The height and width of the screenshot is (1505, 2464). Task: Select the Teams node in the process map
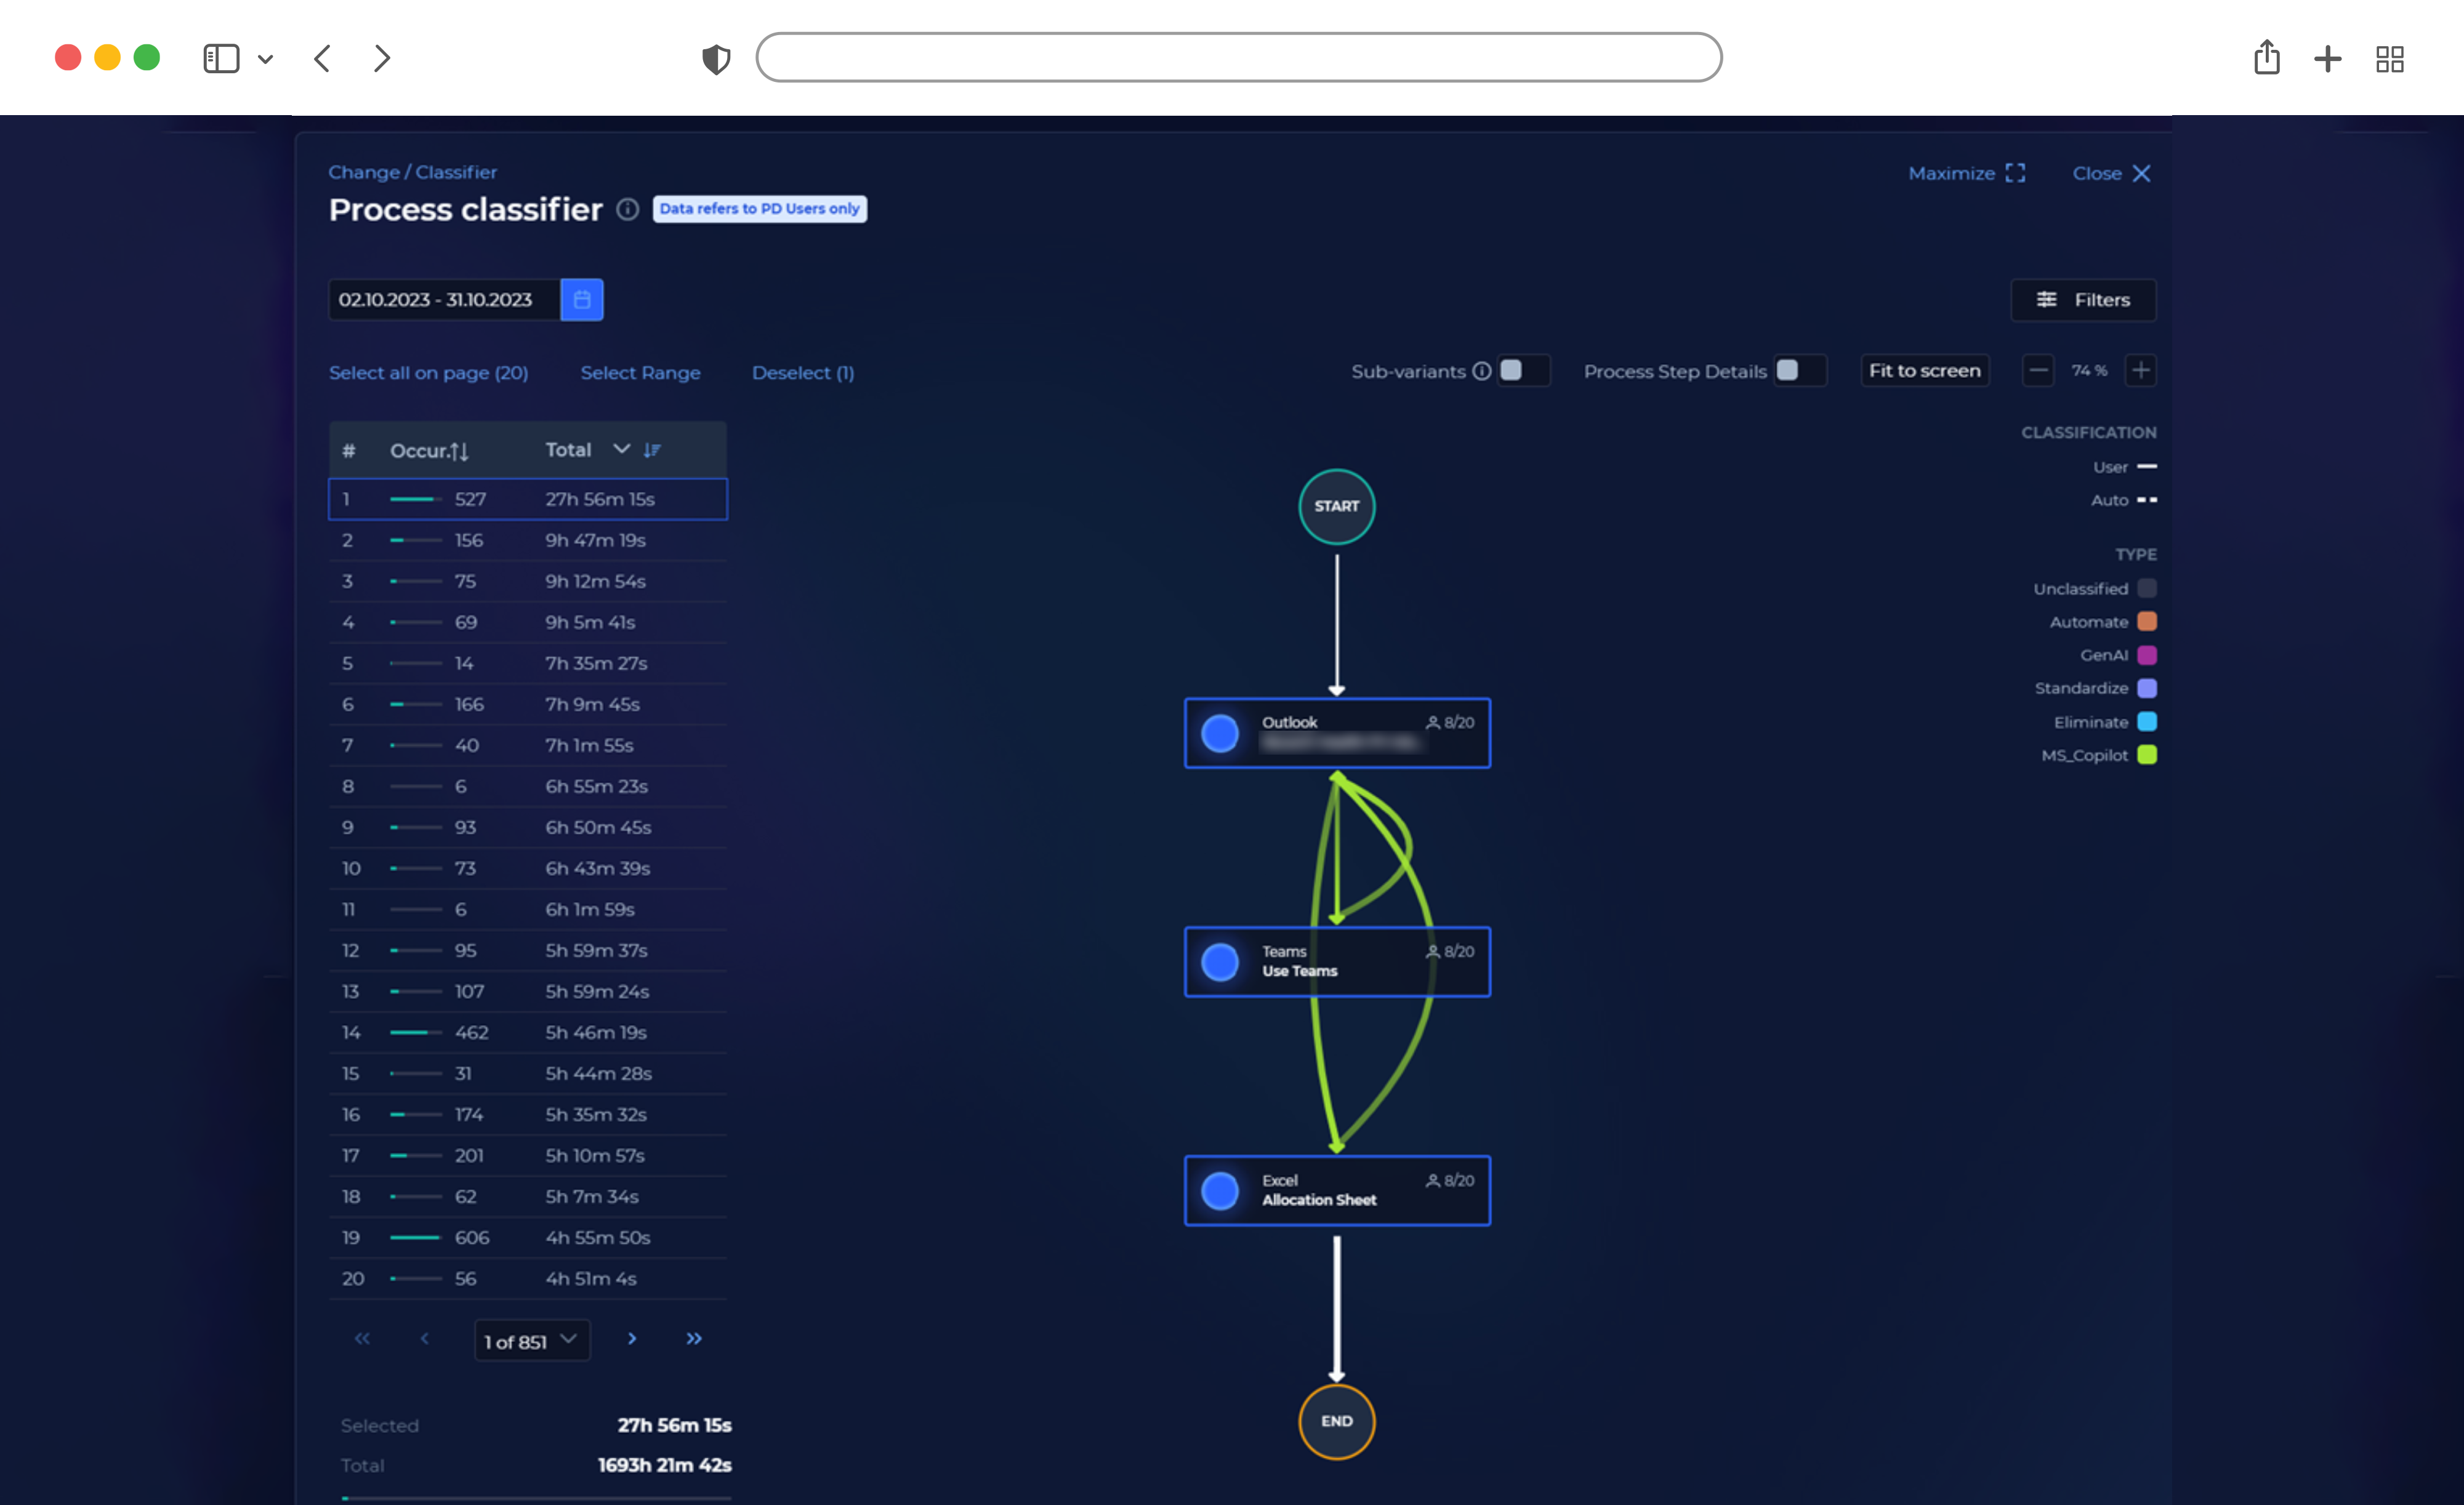[1336, 961]
